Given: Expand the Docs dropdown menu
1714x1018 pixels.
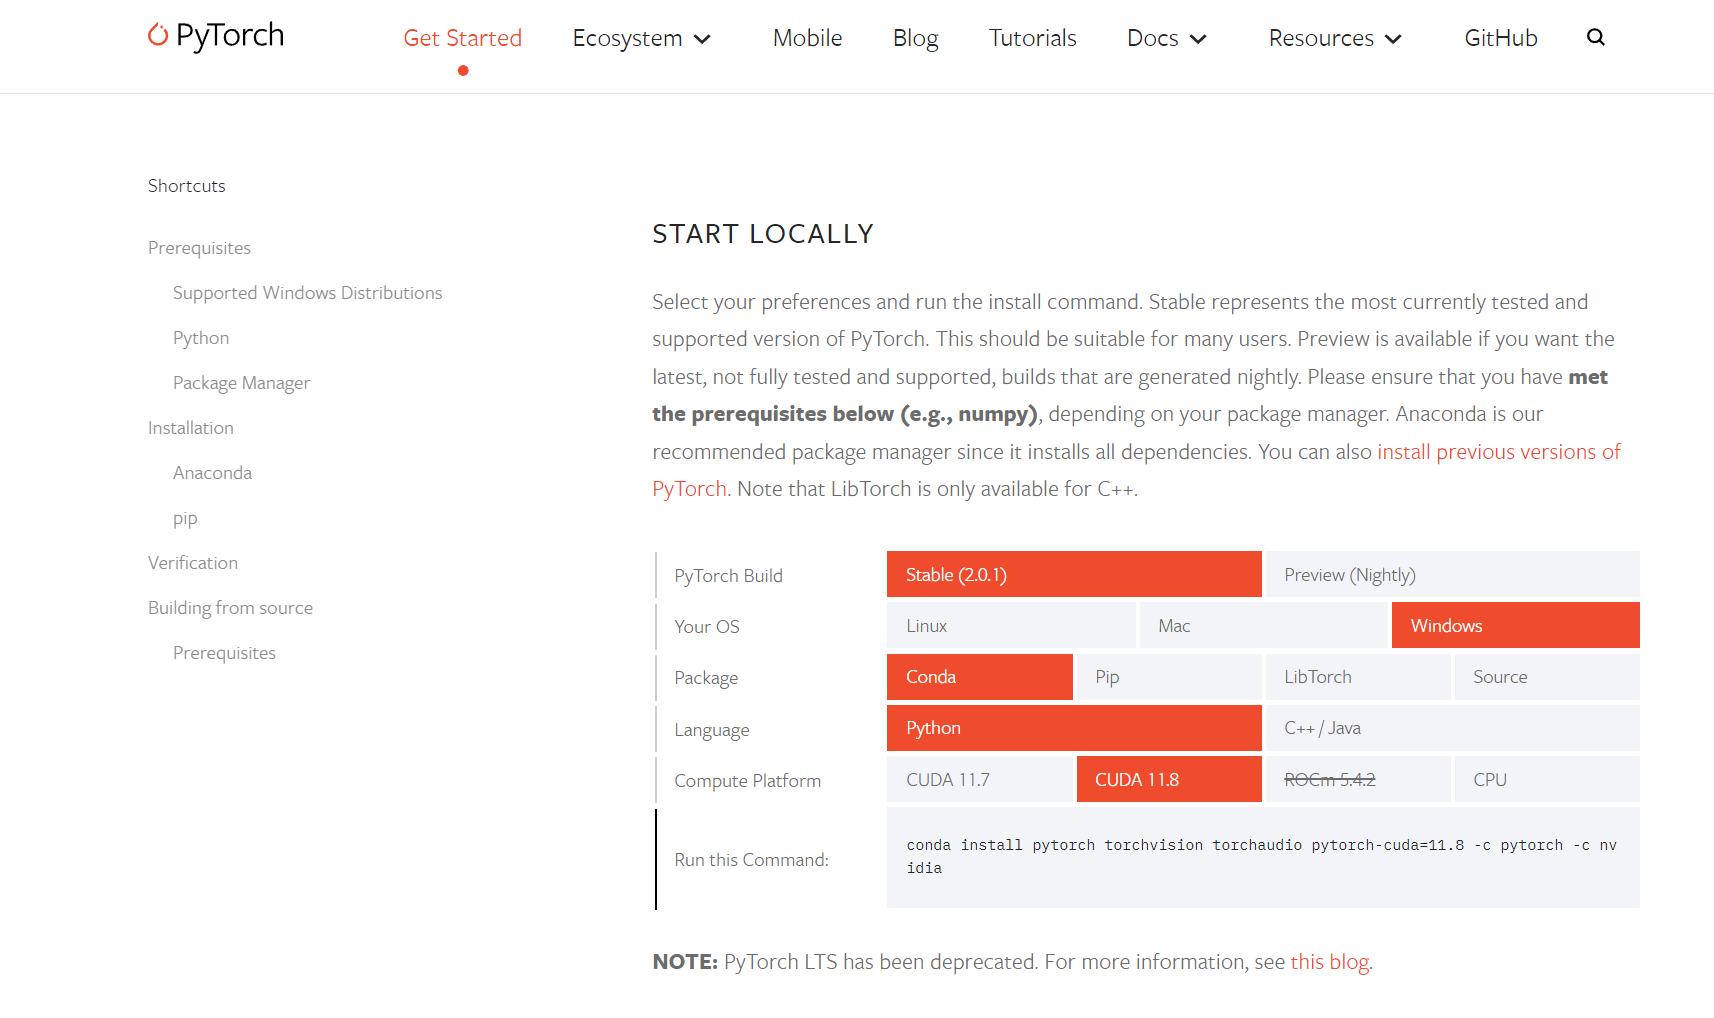Looking at the screenshot, I should point(1167,38).
